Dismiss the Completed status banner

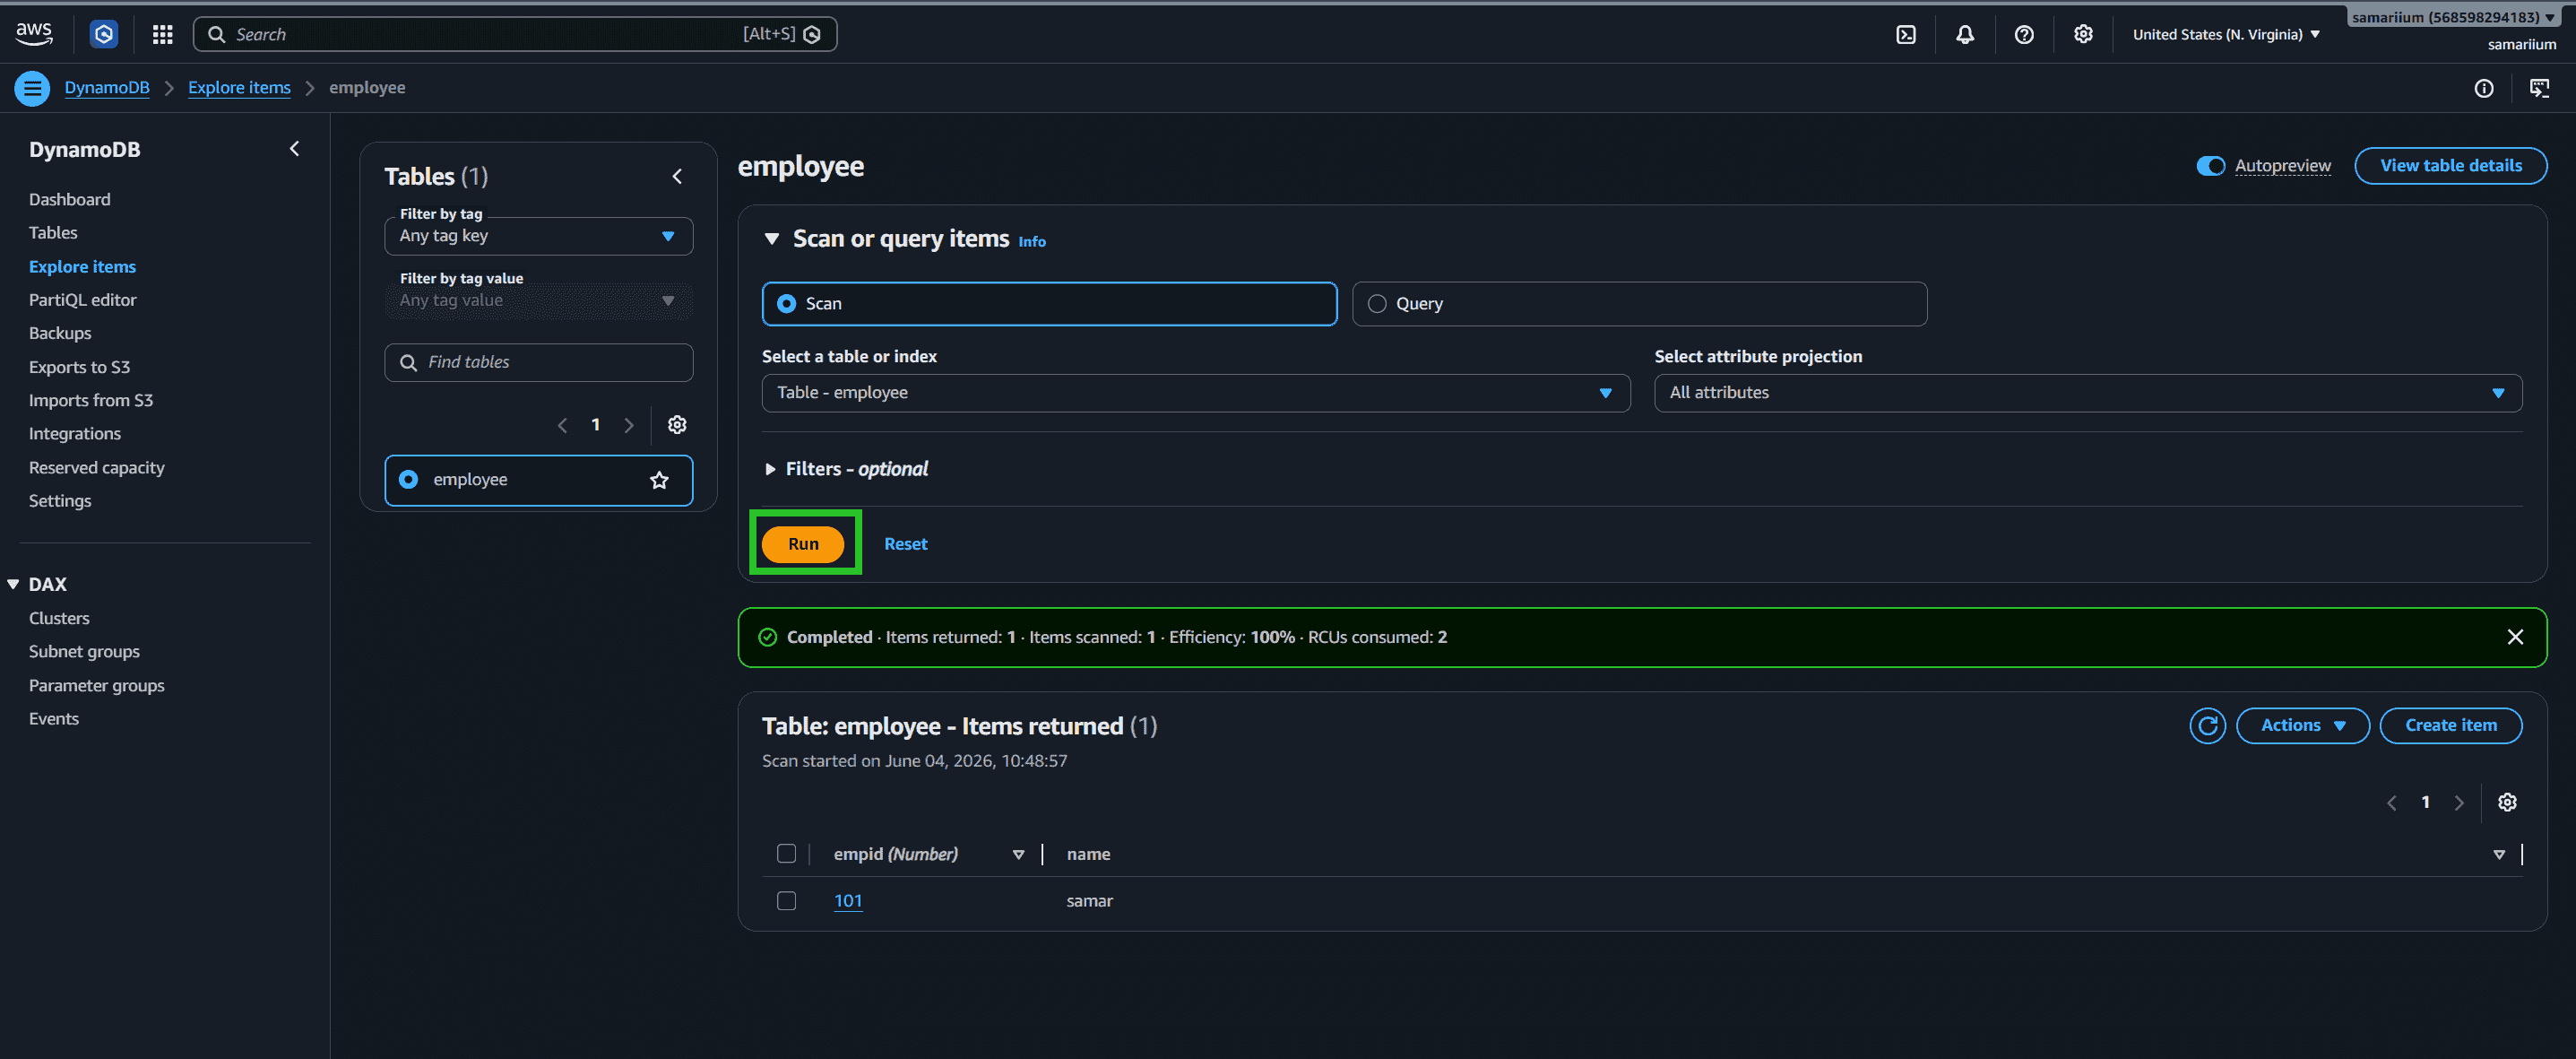(2515, 637)
